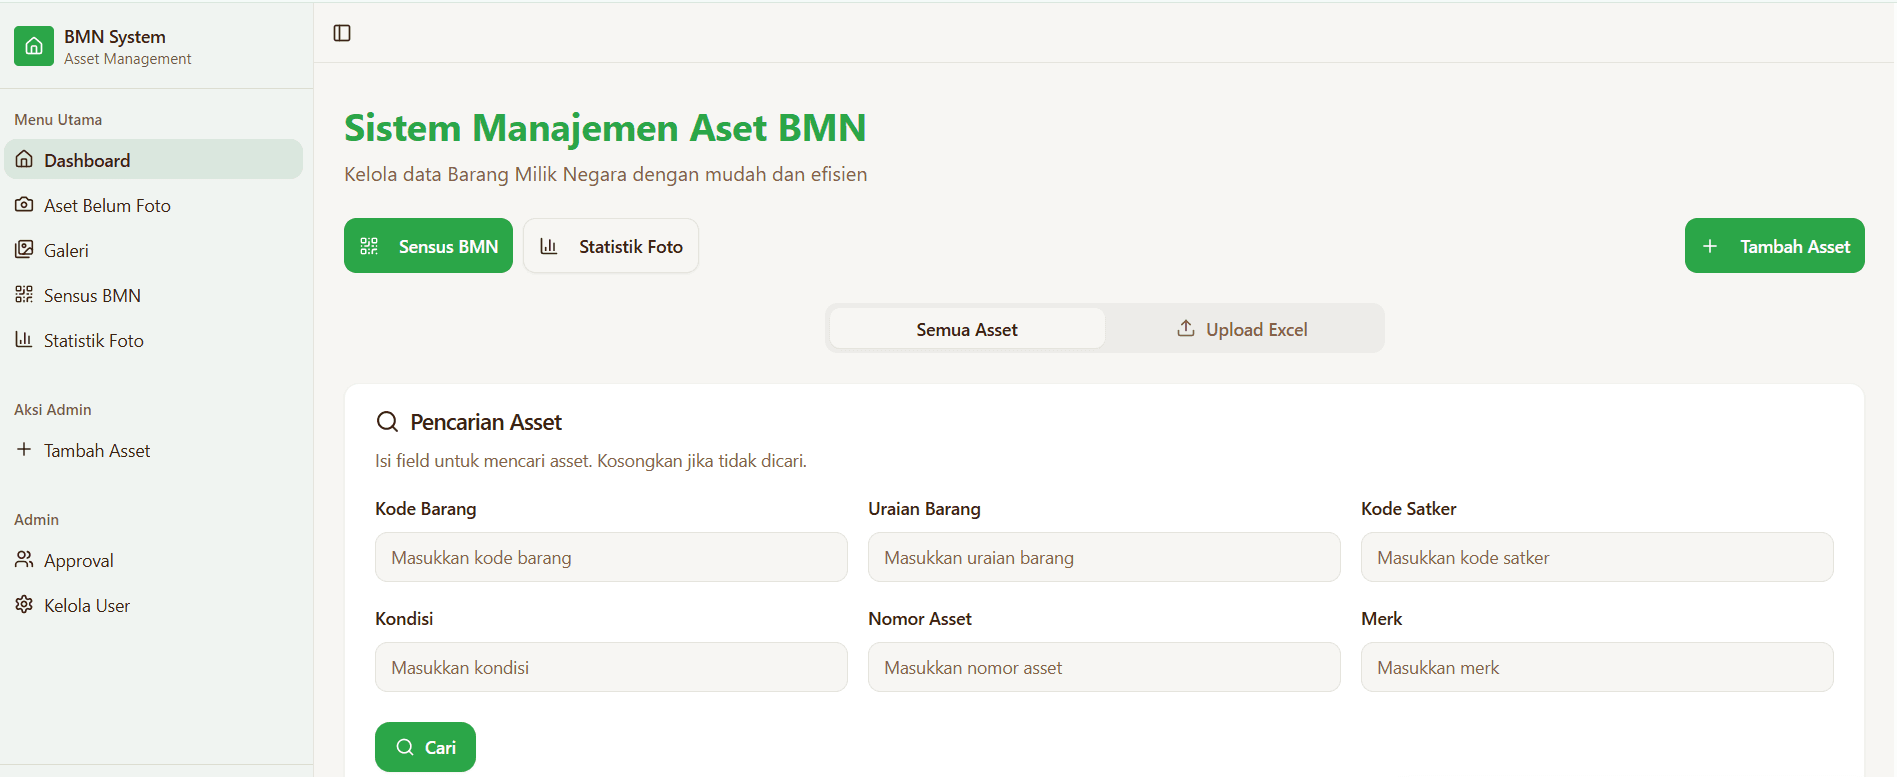Screen dimensions: 1897x777
Task: Click the Cari search button
Action: pos(425,747)
